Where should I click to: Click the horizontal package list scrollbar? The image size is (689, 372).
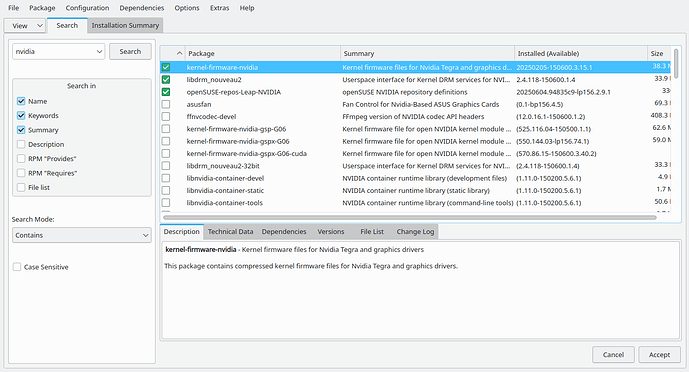pyautogui.click(x=410, y=217)
